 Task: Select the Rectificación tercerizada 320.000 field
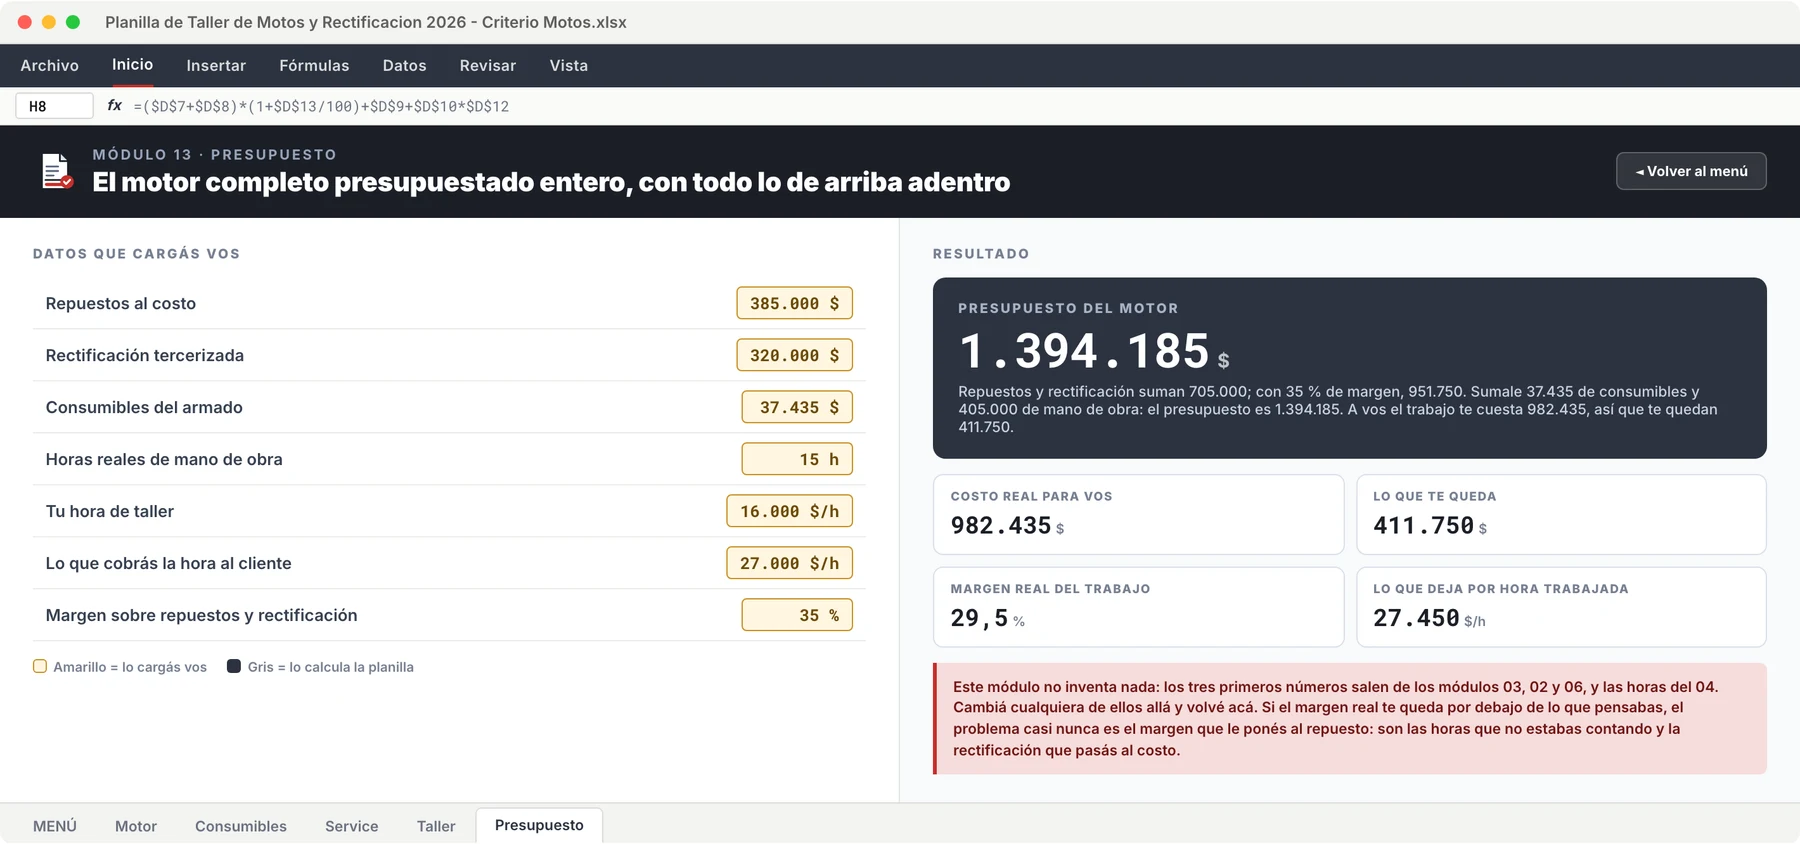tap(794, 355)
